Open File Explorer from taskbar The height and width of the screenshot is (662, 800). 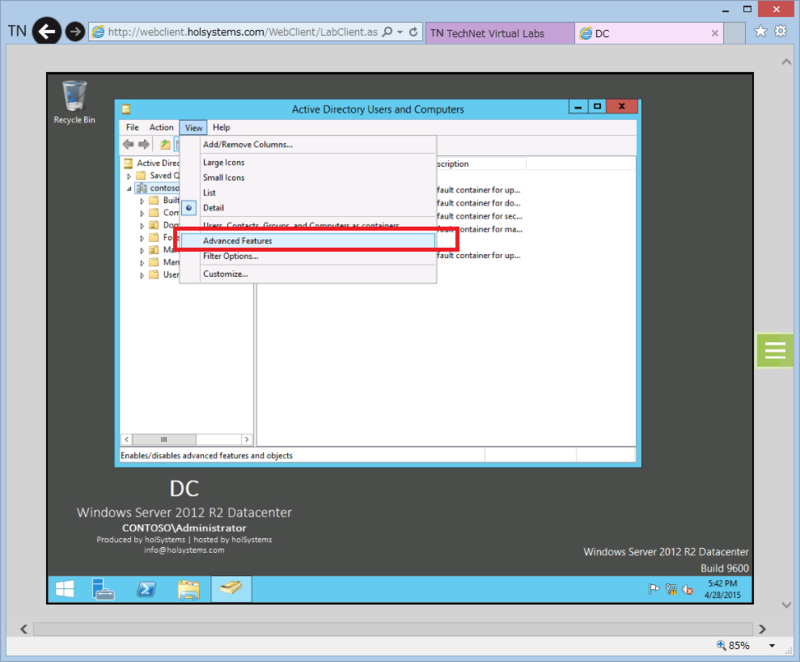click(188, 590)
